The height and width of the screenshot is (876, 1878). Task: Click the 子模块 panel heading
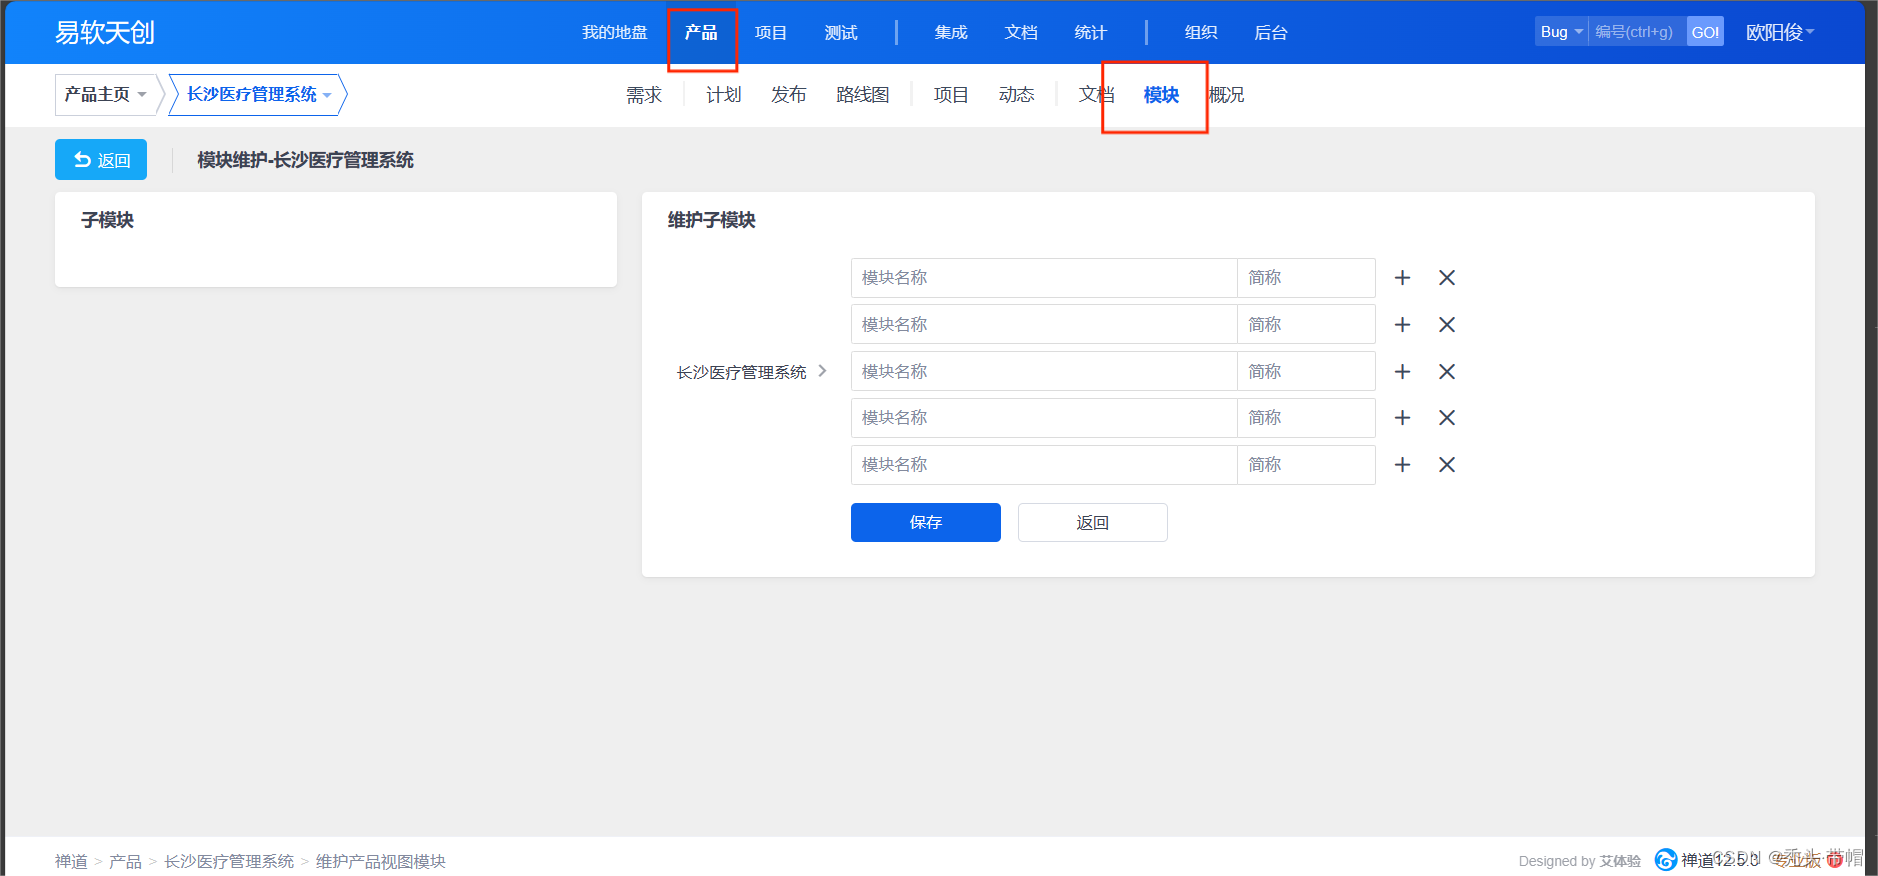pos(107,220)
